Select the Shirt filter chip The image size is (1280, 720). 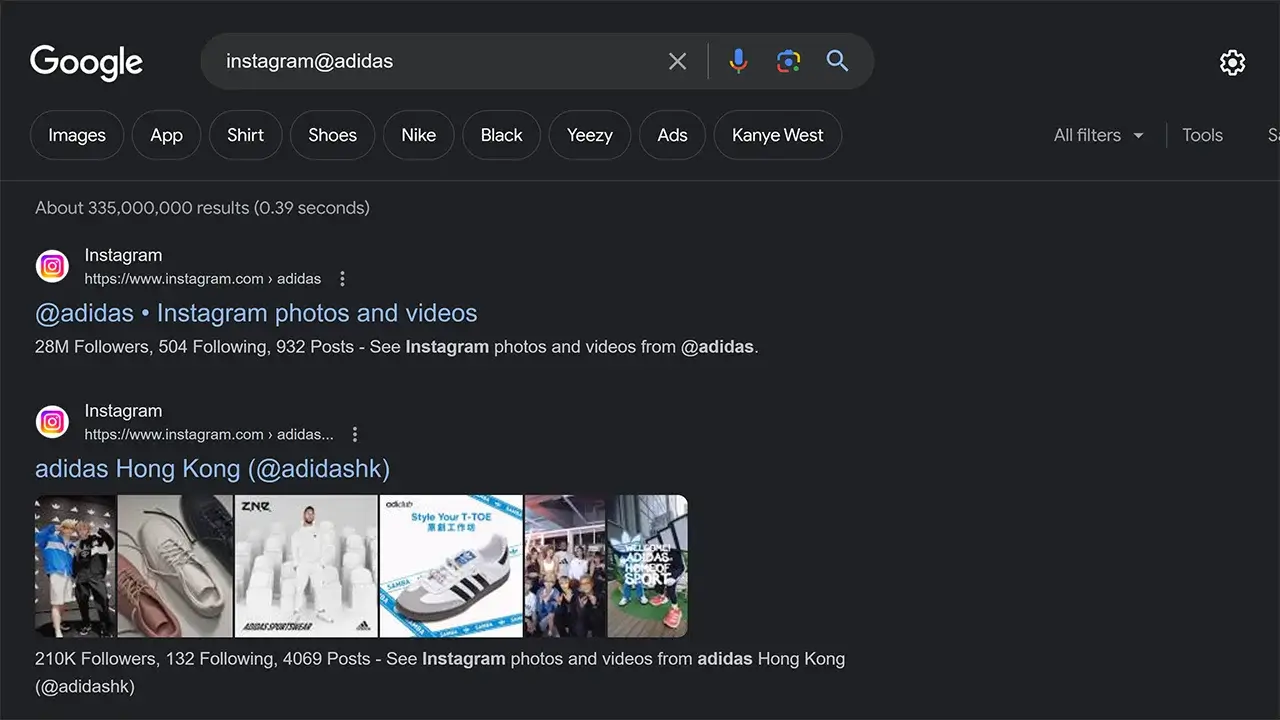[x=245, y=135]
